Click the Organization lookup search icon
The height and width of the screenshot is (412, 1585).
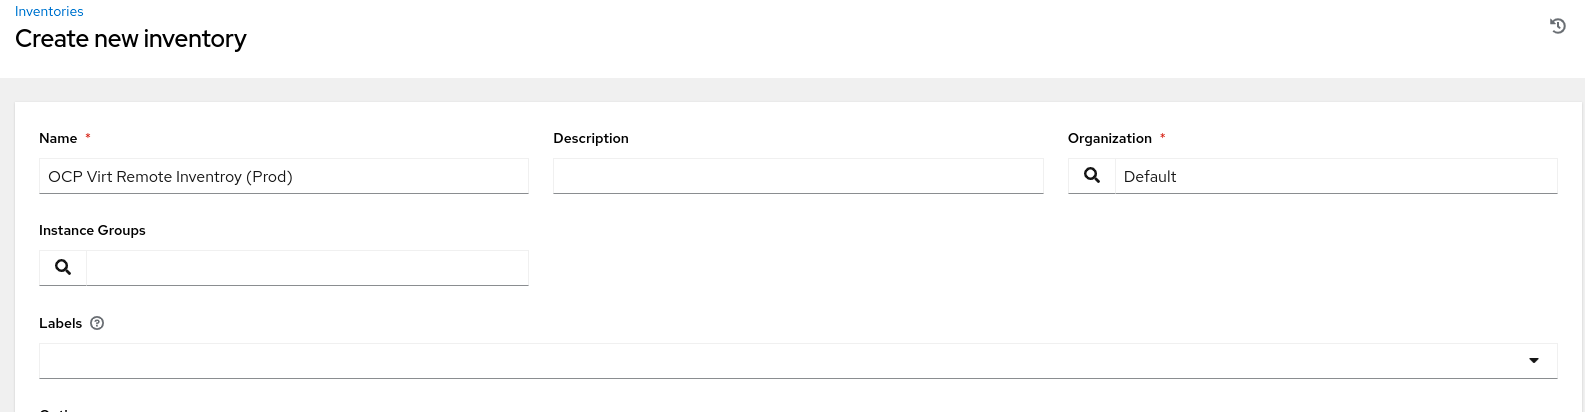(1092, 176)
